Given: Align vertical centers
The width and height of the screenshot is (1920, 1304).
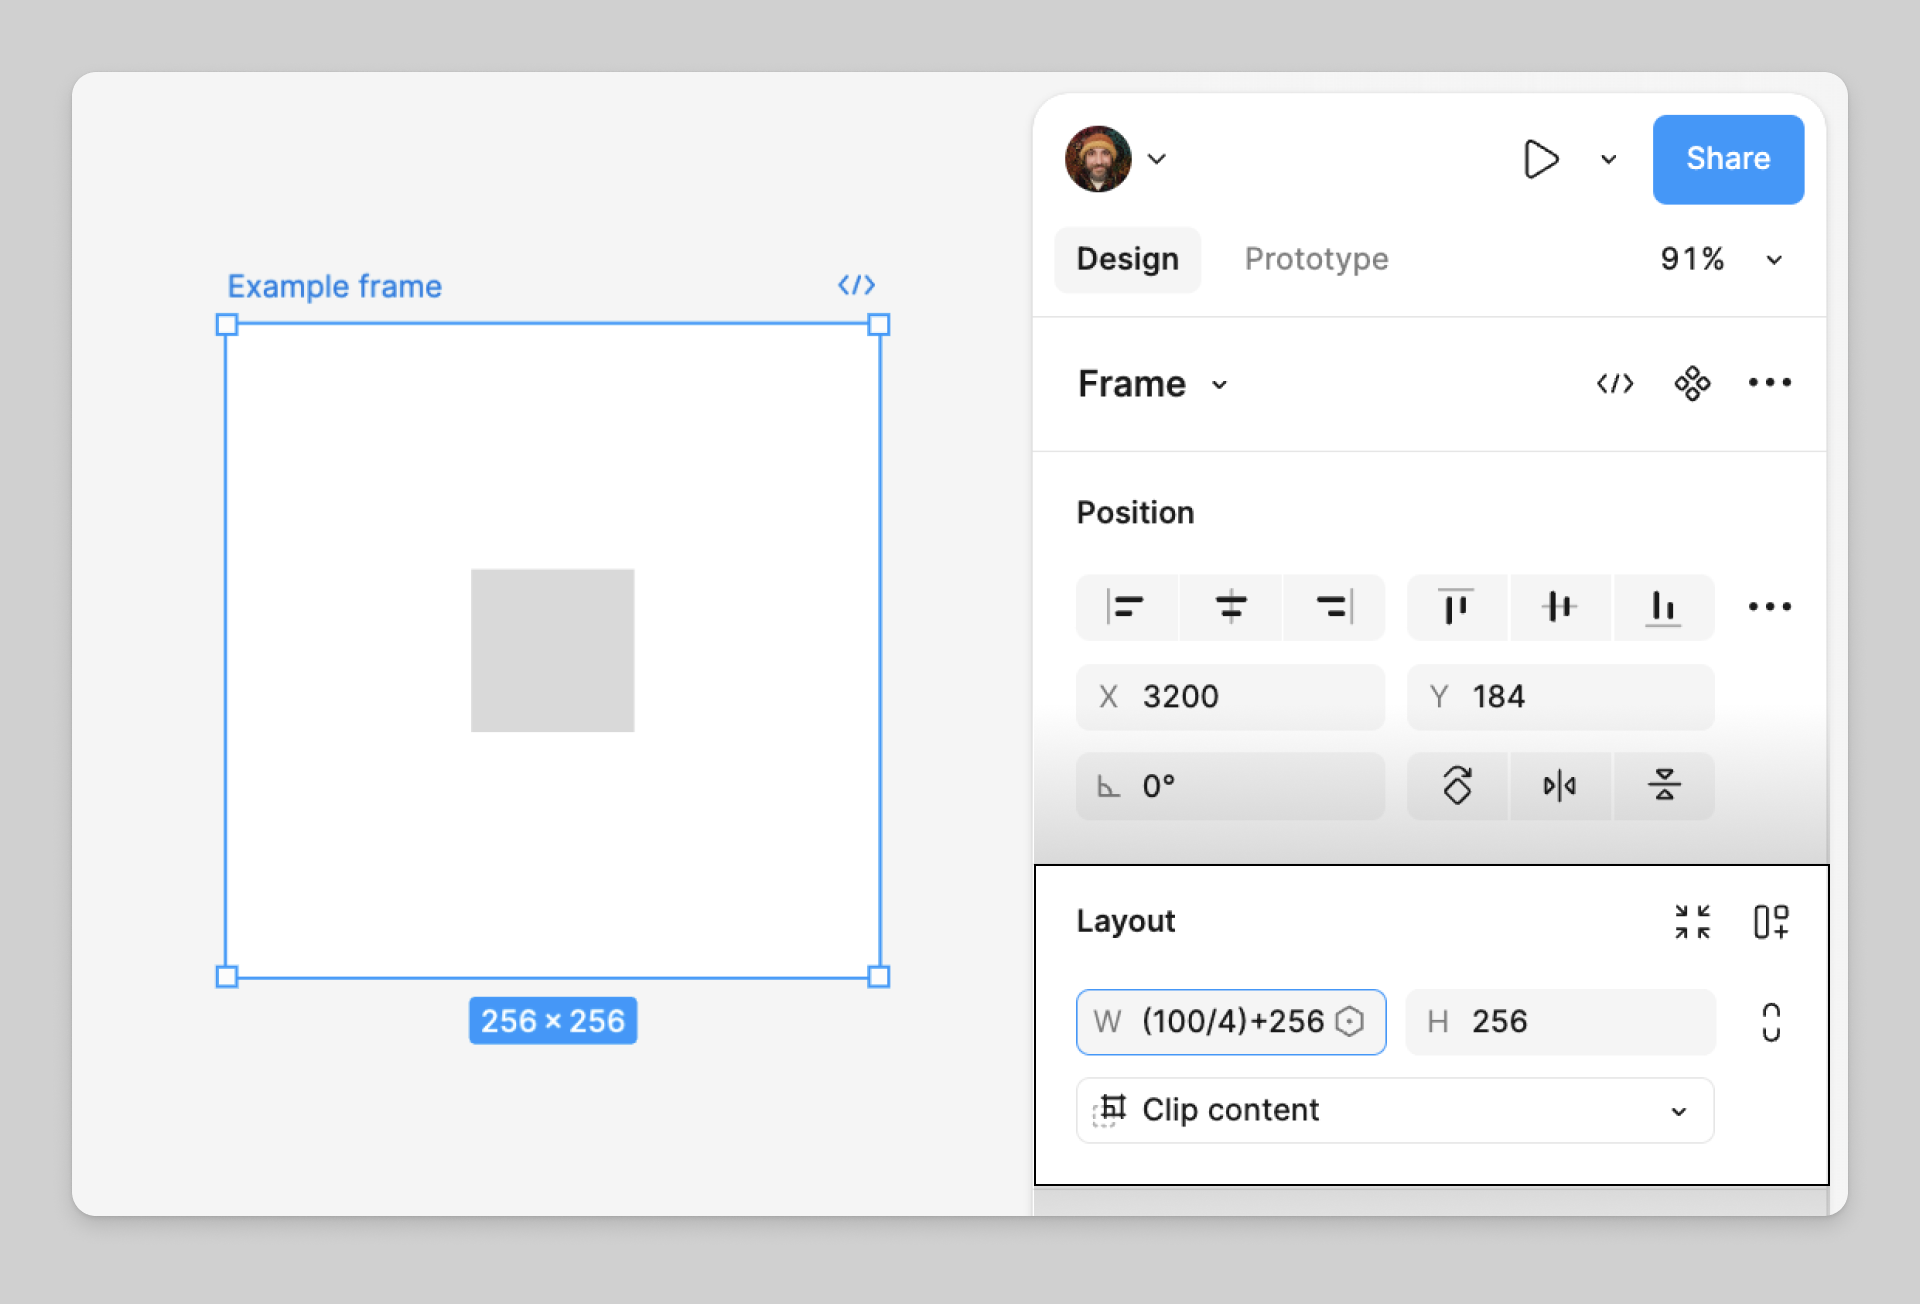Looking at the screenshot, I should point(1559,607).
